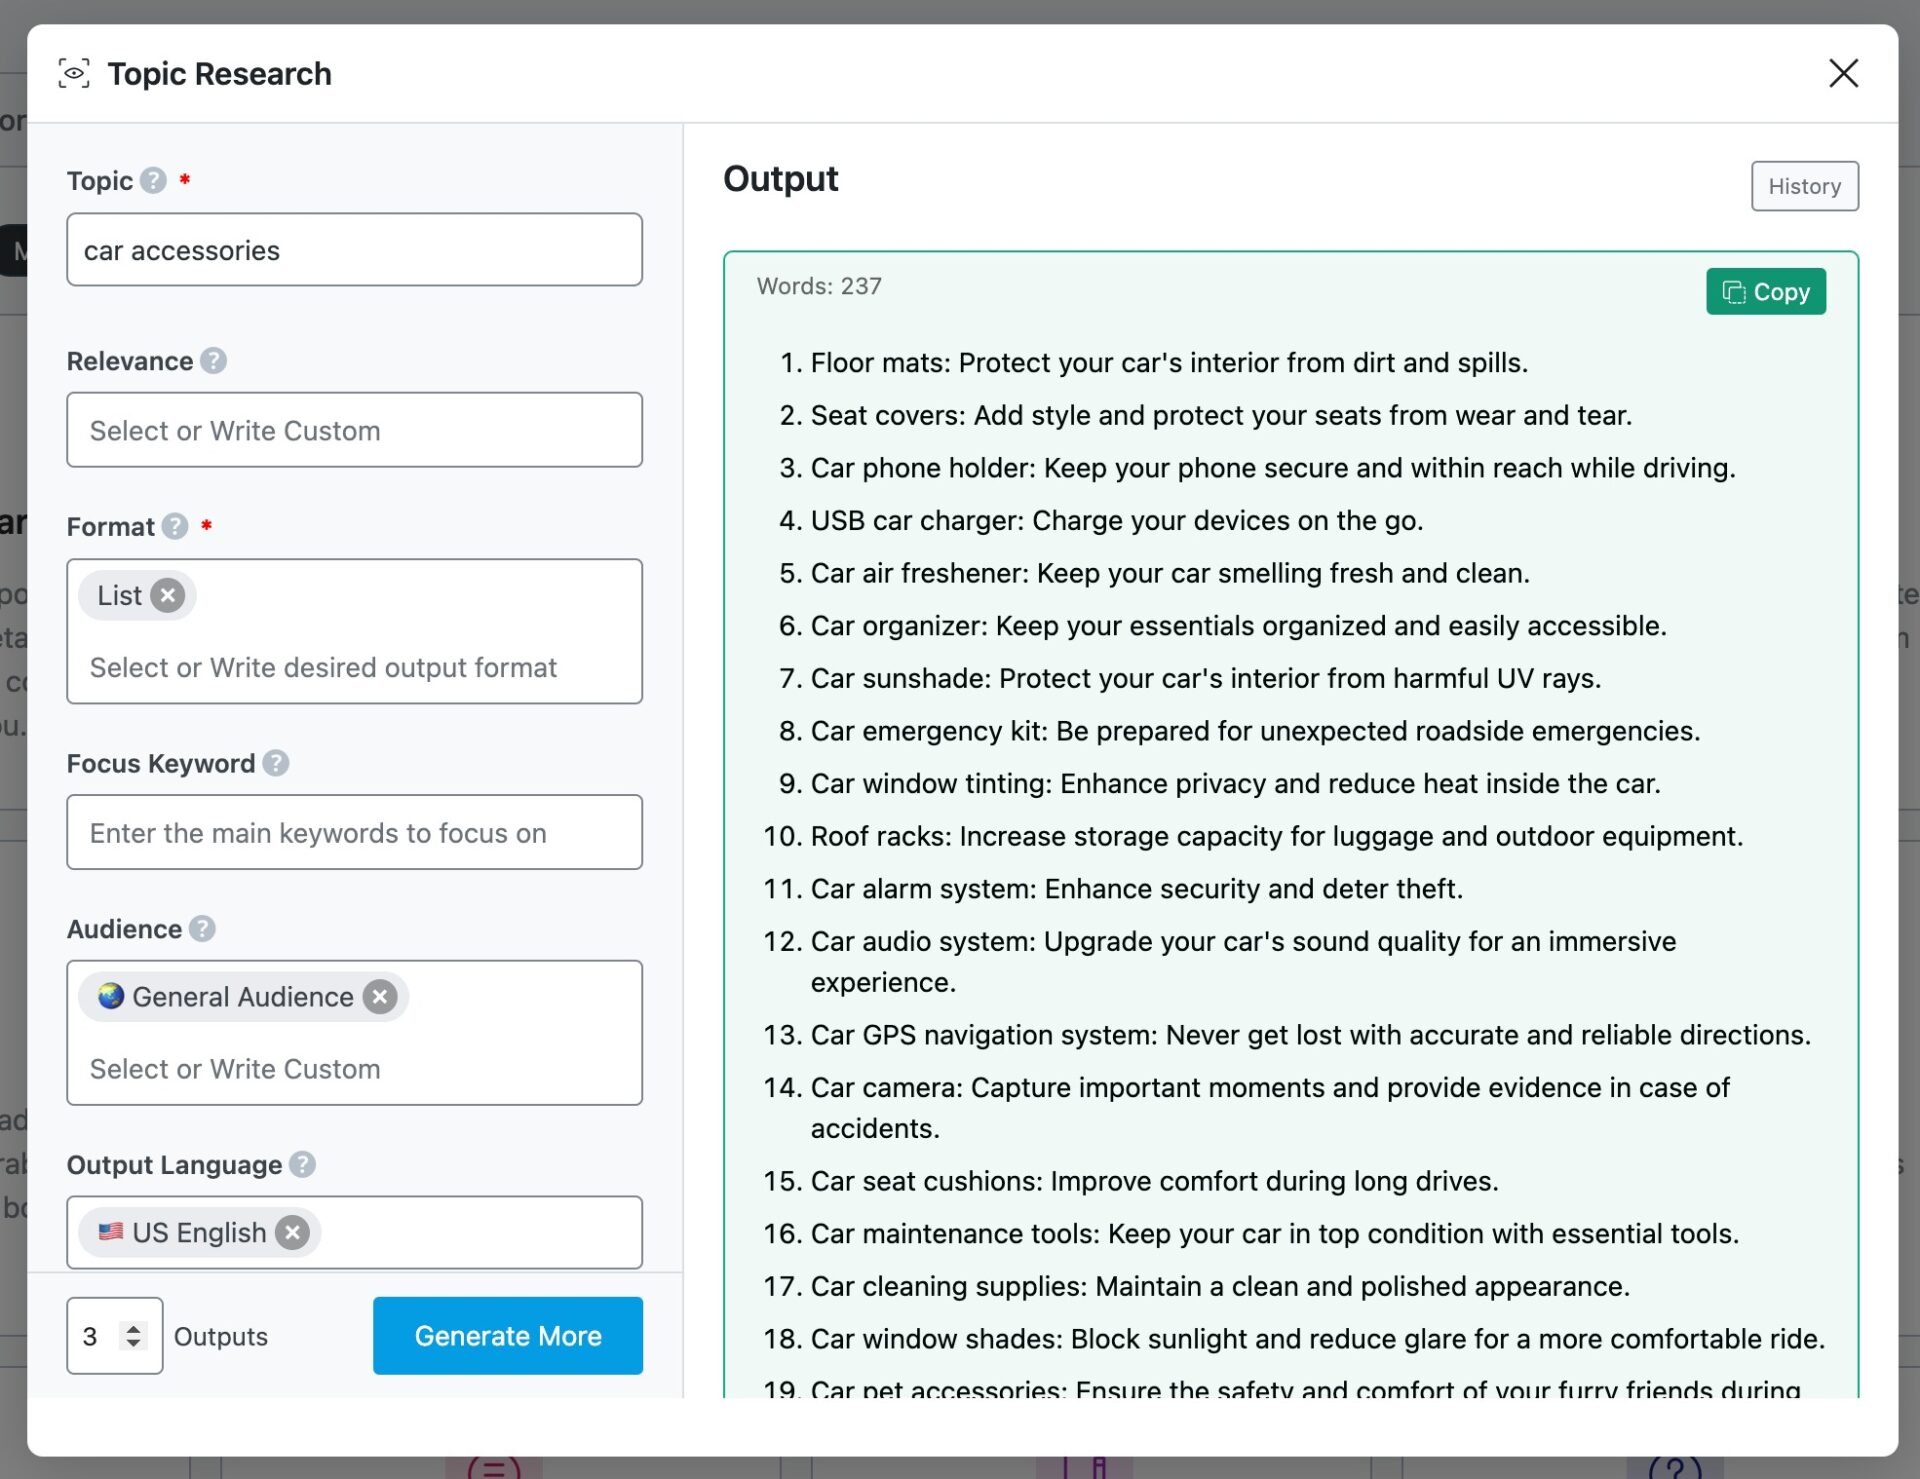1920x1479 pixels.
Task: Remove the General Audience tag
Action: pos(380,996)
